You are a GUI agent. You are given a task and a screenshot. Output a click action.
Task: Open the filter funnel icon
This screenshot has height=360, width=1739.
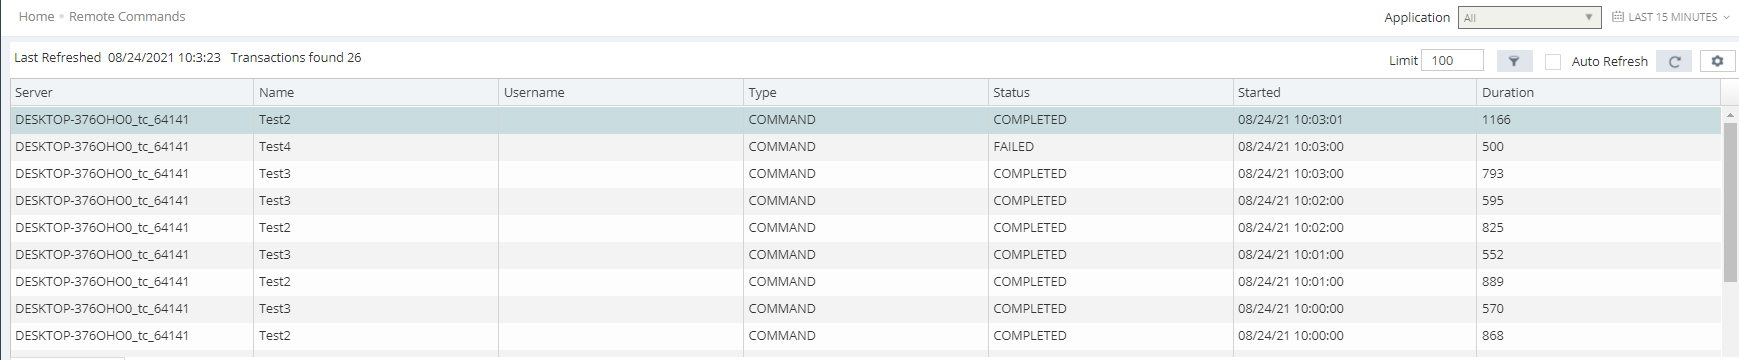1514,61
